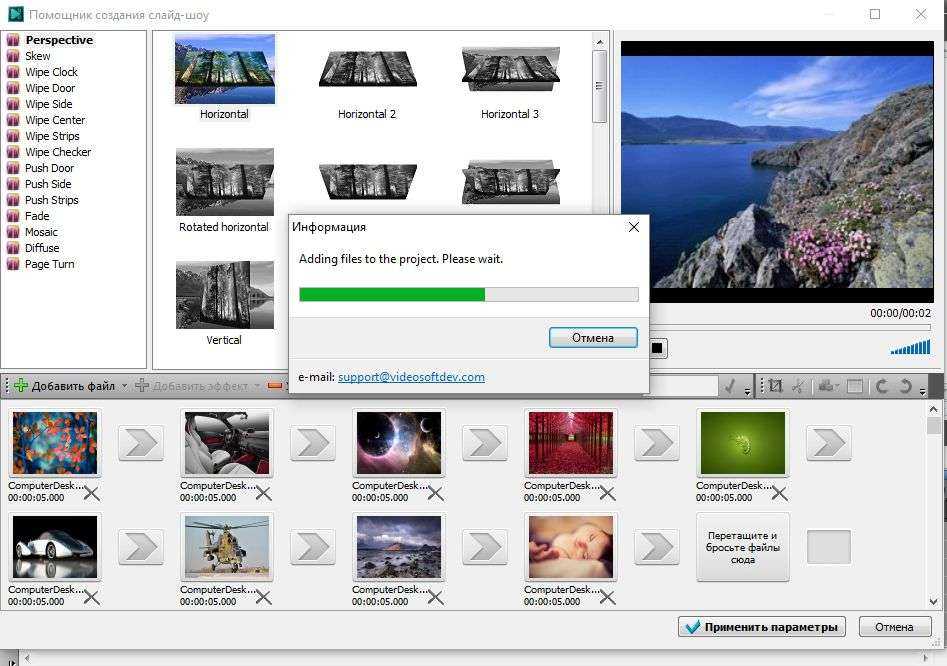Select the crop tool icon in toolbar

pos(775,386)
